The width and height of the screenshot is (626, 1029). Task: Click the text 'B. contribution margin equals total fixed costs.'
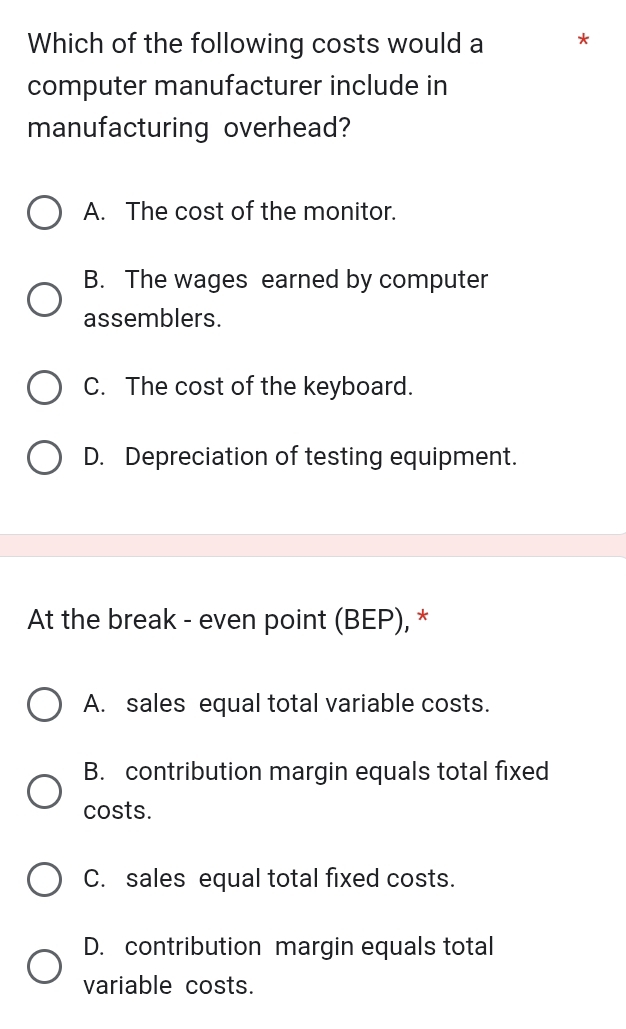tap(316, 791)
